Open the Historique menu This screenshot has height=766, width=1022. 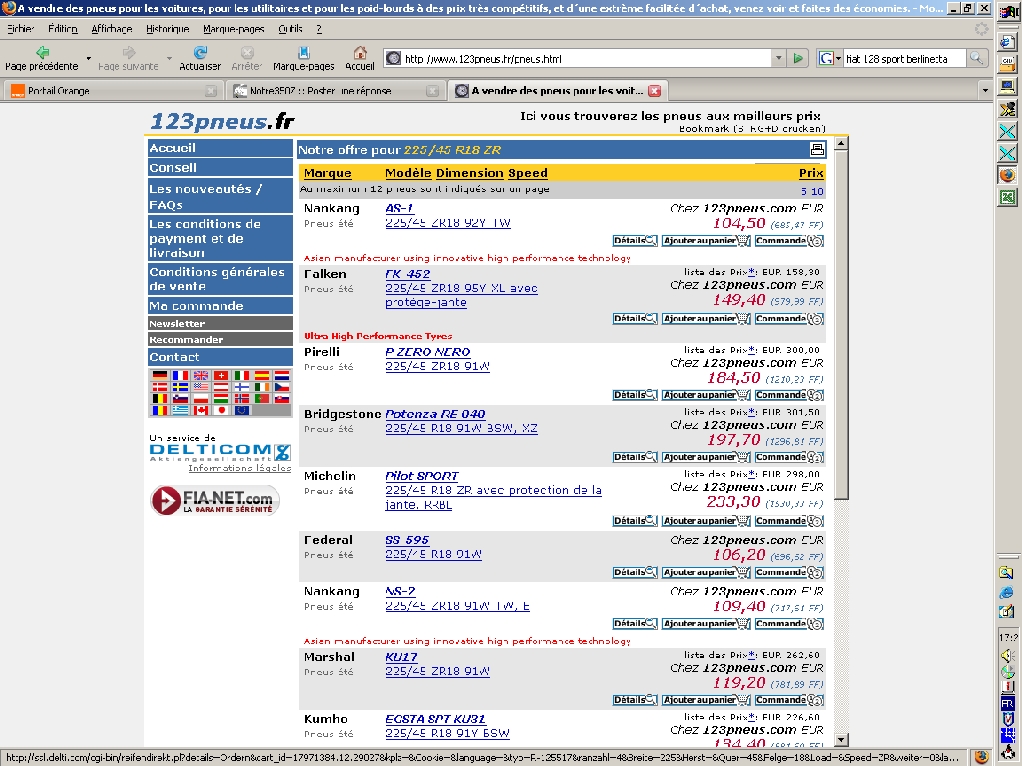coord(168,29)
